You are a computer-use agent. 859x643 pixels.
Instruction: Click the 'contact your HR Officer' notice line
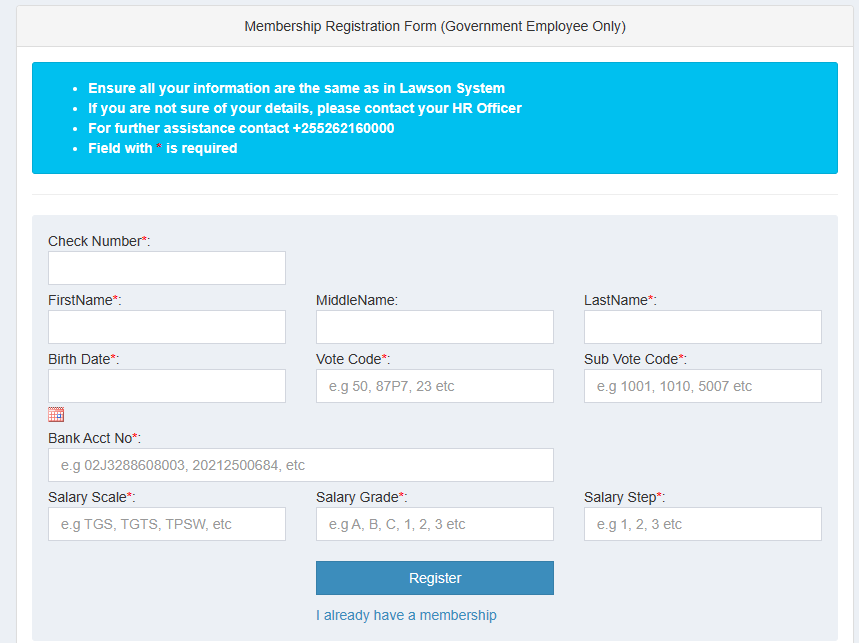point(305,108)
